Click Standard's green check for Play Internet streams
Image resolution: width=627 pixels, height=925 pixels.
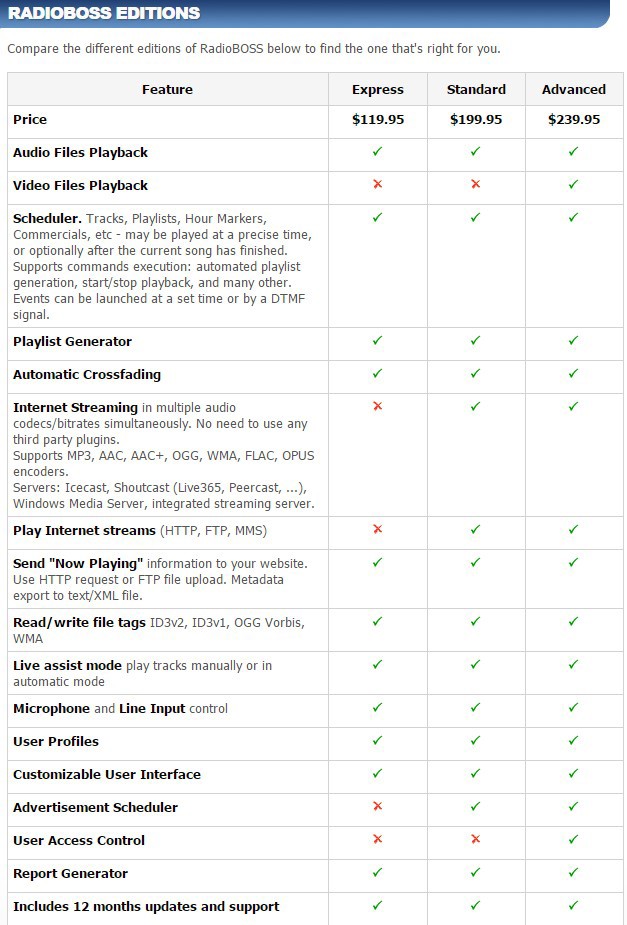click(x=475, y=529)
